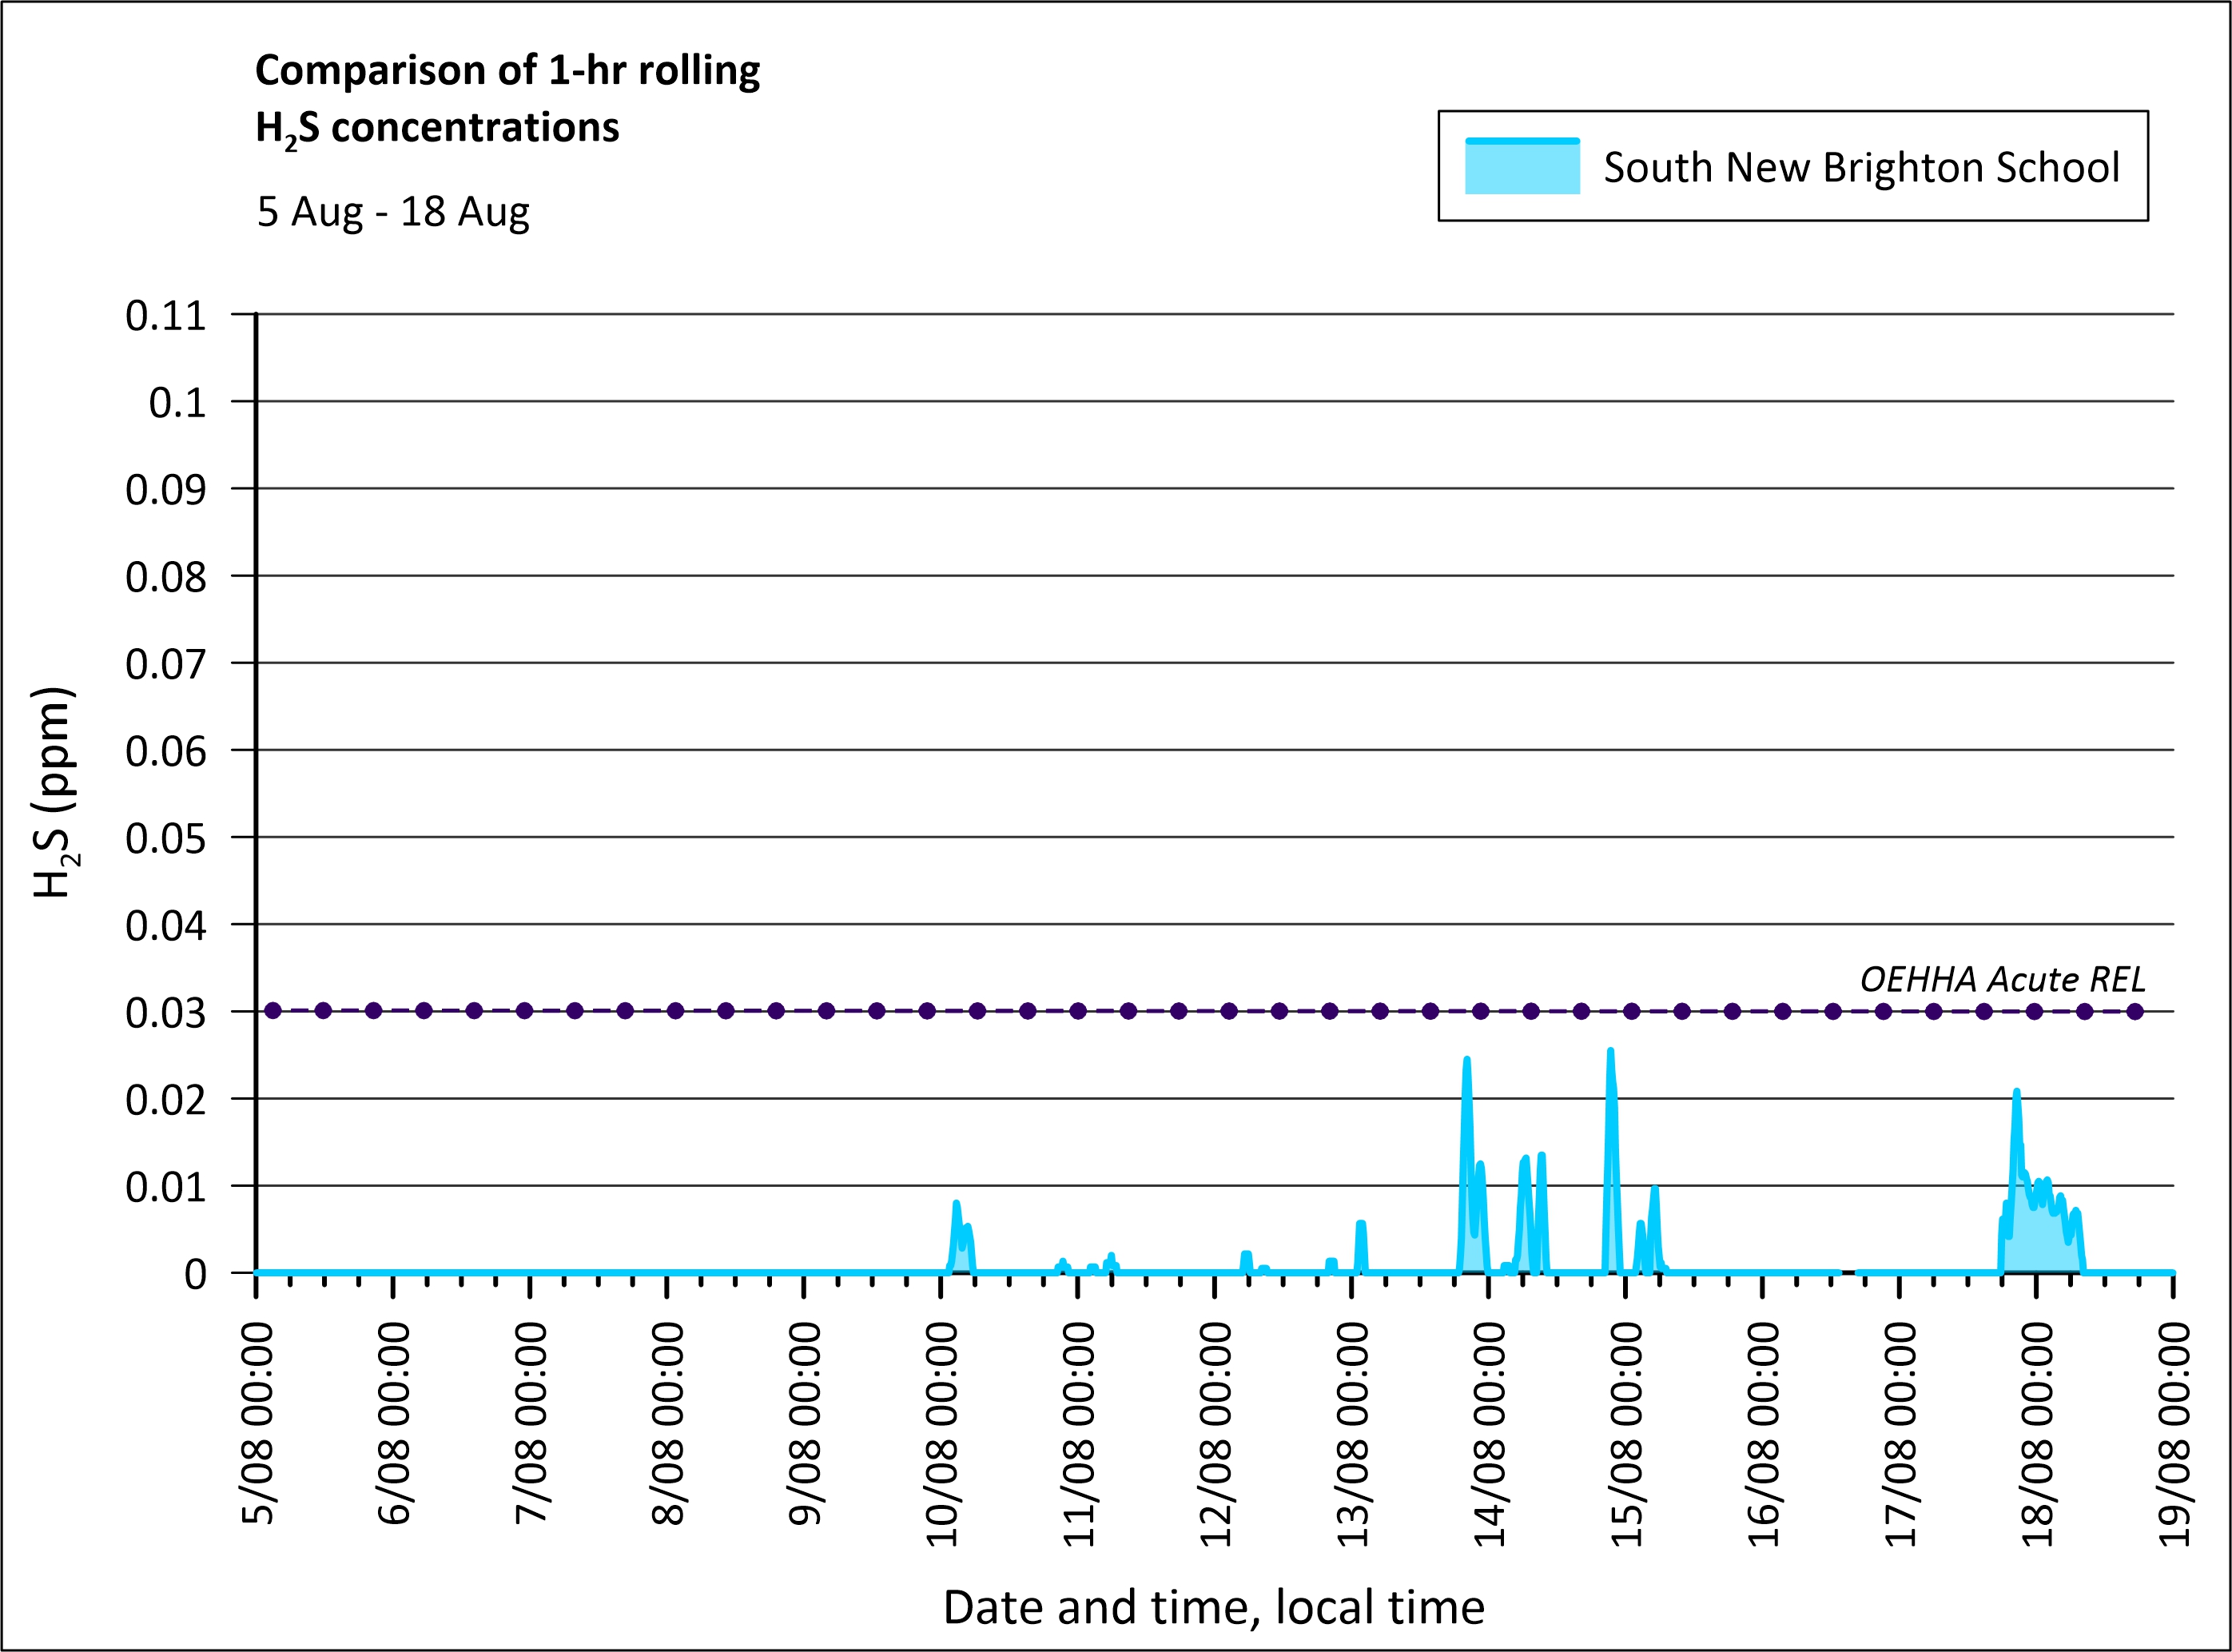Click the 0.05 y-axis tick label
The width and height of the screenshot is (2232, 1652).
(166, 838)
